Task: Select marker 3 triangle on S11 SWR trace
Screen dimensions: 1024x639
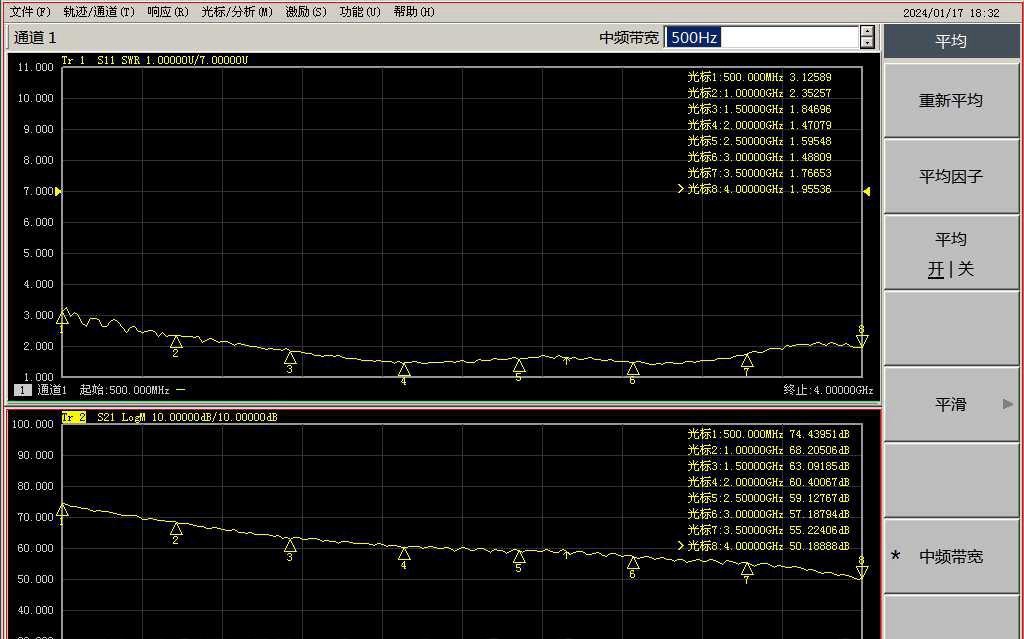Action: tap(290, 357)
